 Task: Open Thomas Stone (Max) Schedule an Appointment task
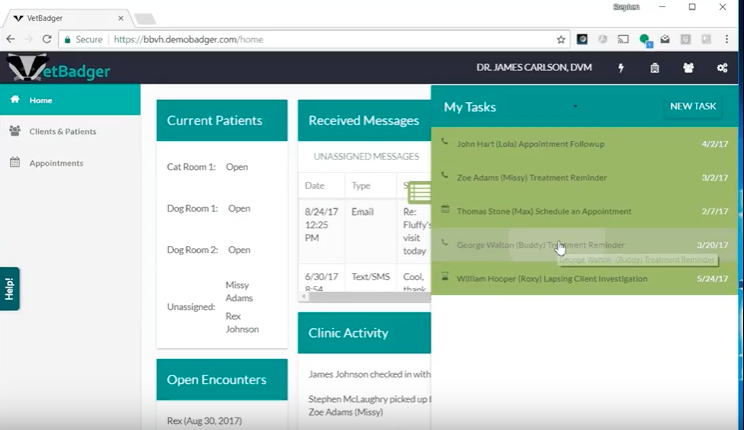click(585, 211)
